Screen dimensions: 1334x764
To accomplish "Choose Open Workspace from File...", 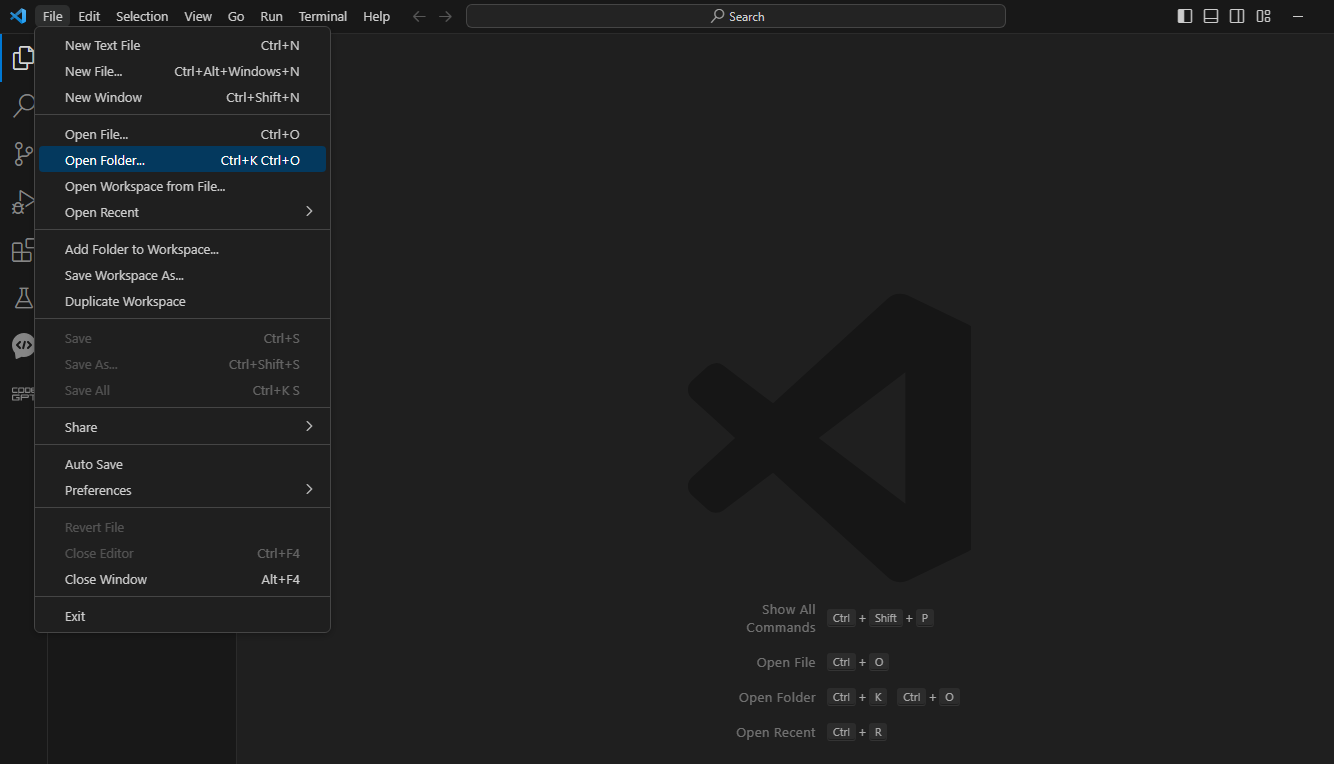I will (182, 186).
